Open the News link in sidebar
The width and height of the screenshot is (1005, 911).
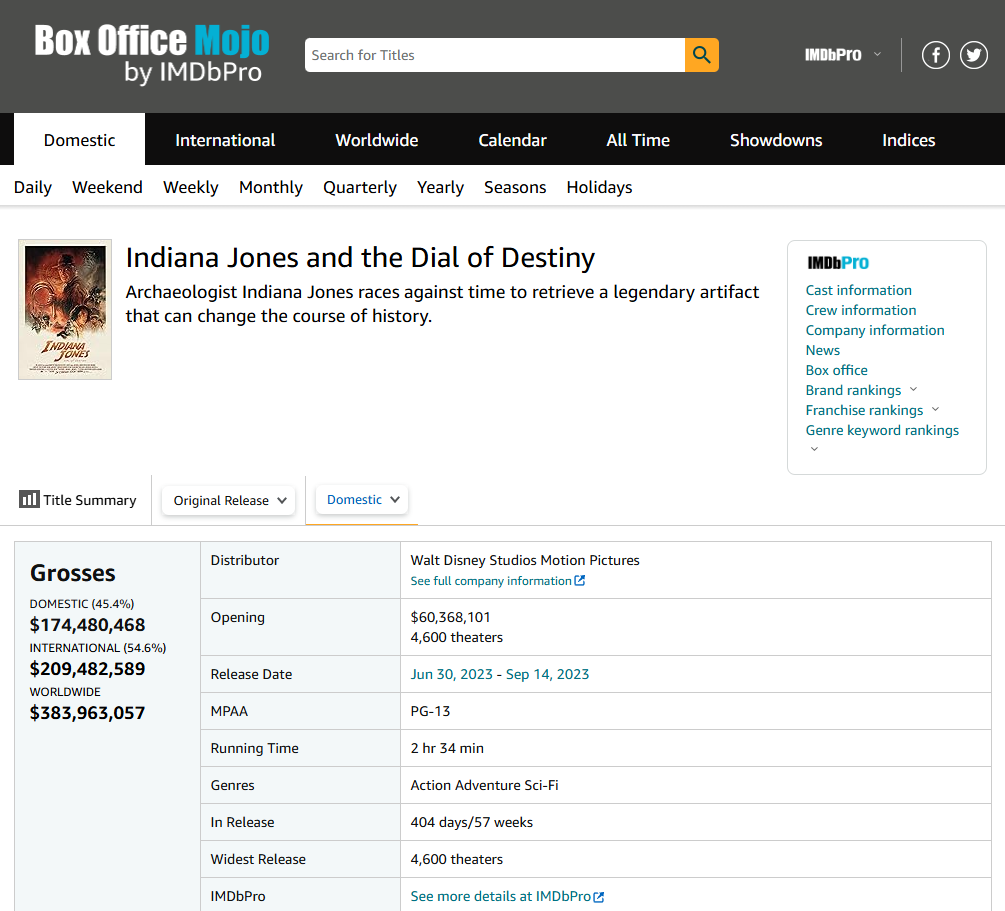(x=822, y=350)
